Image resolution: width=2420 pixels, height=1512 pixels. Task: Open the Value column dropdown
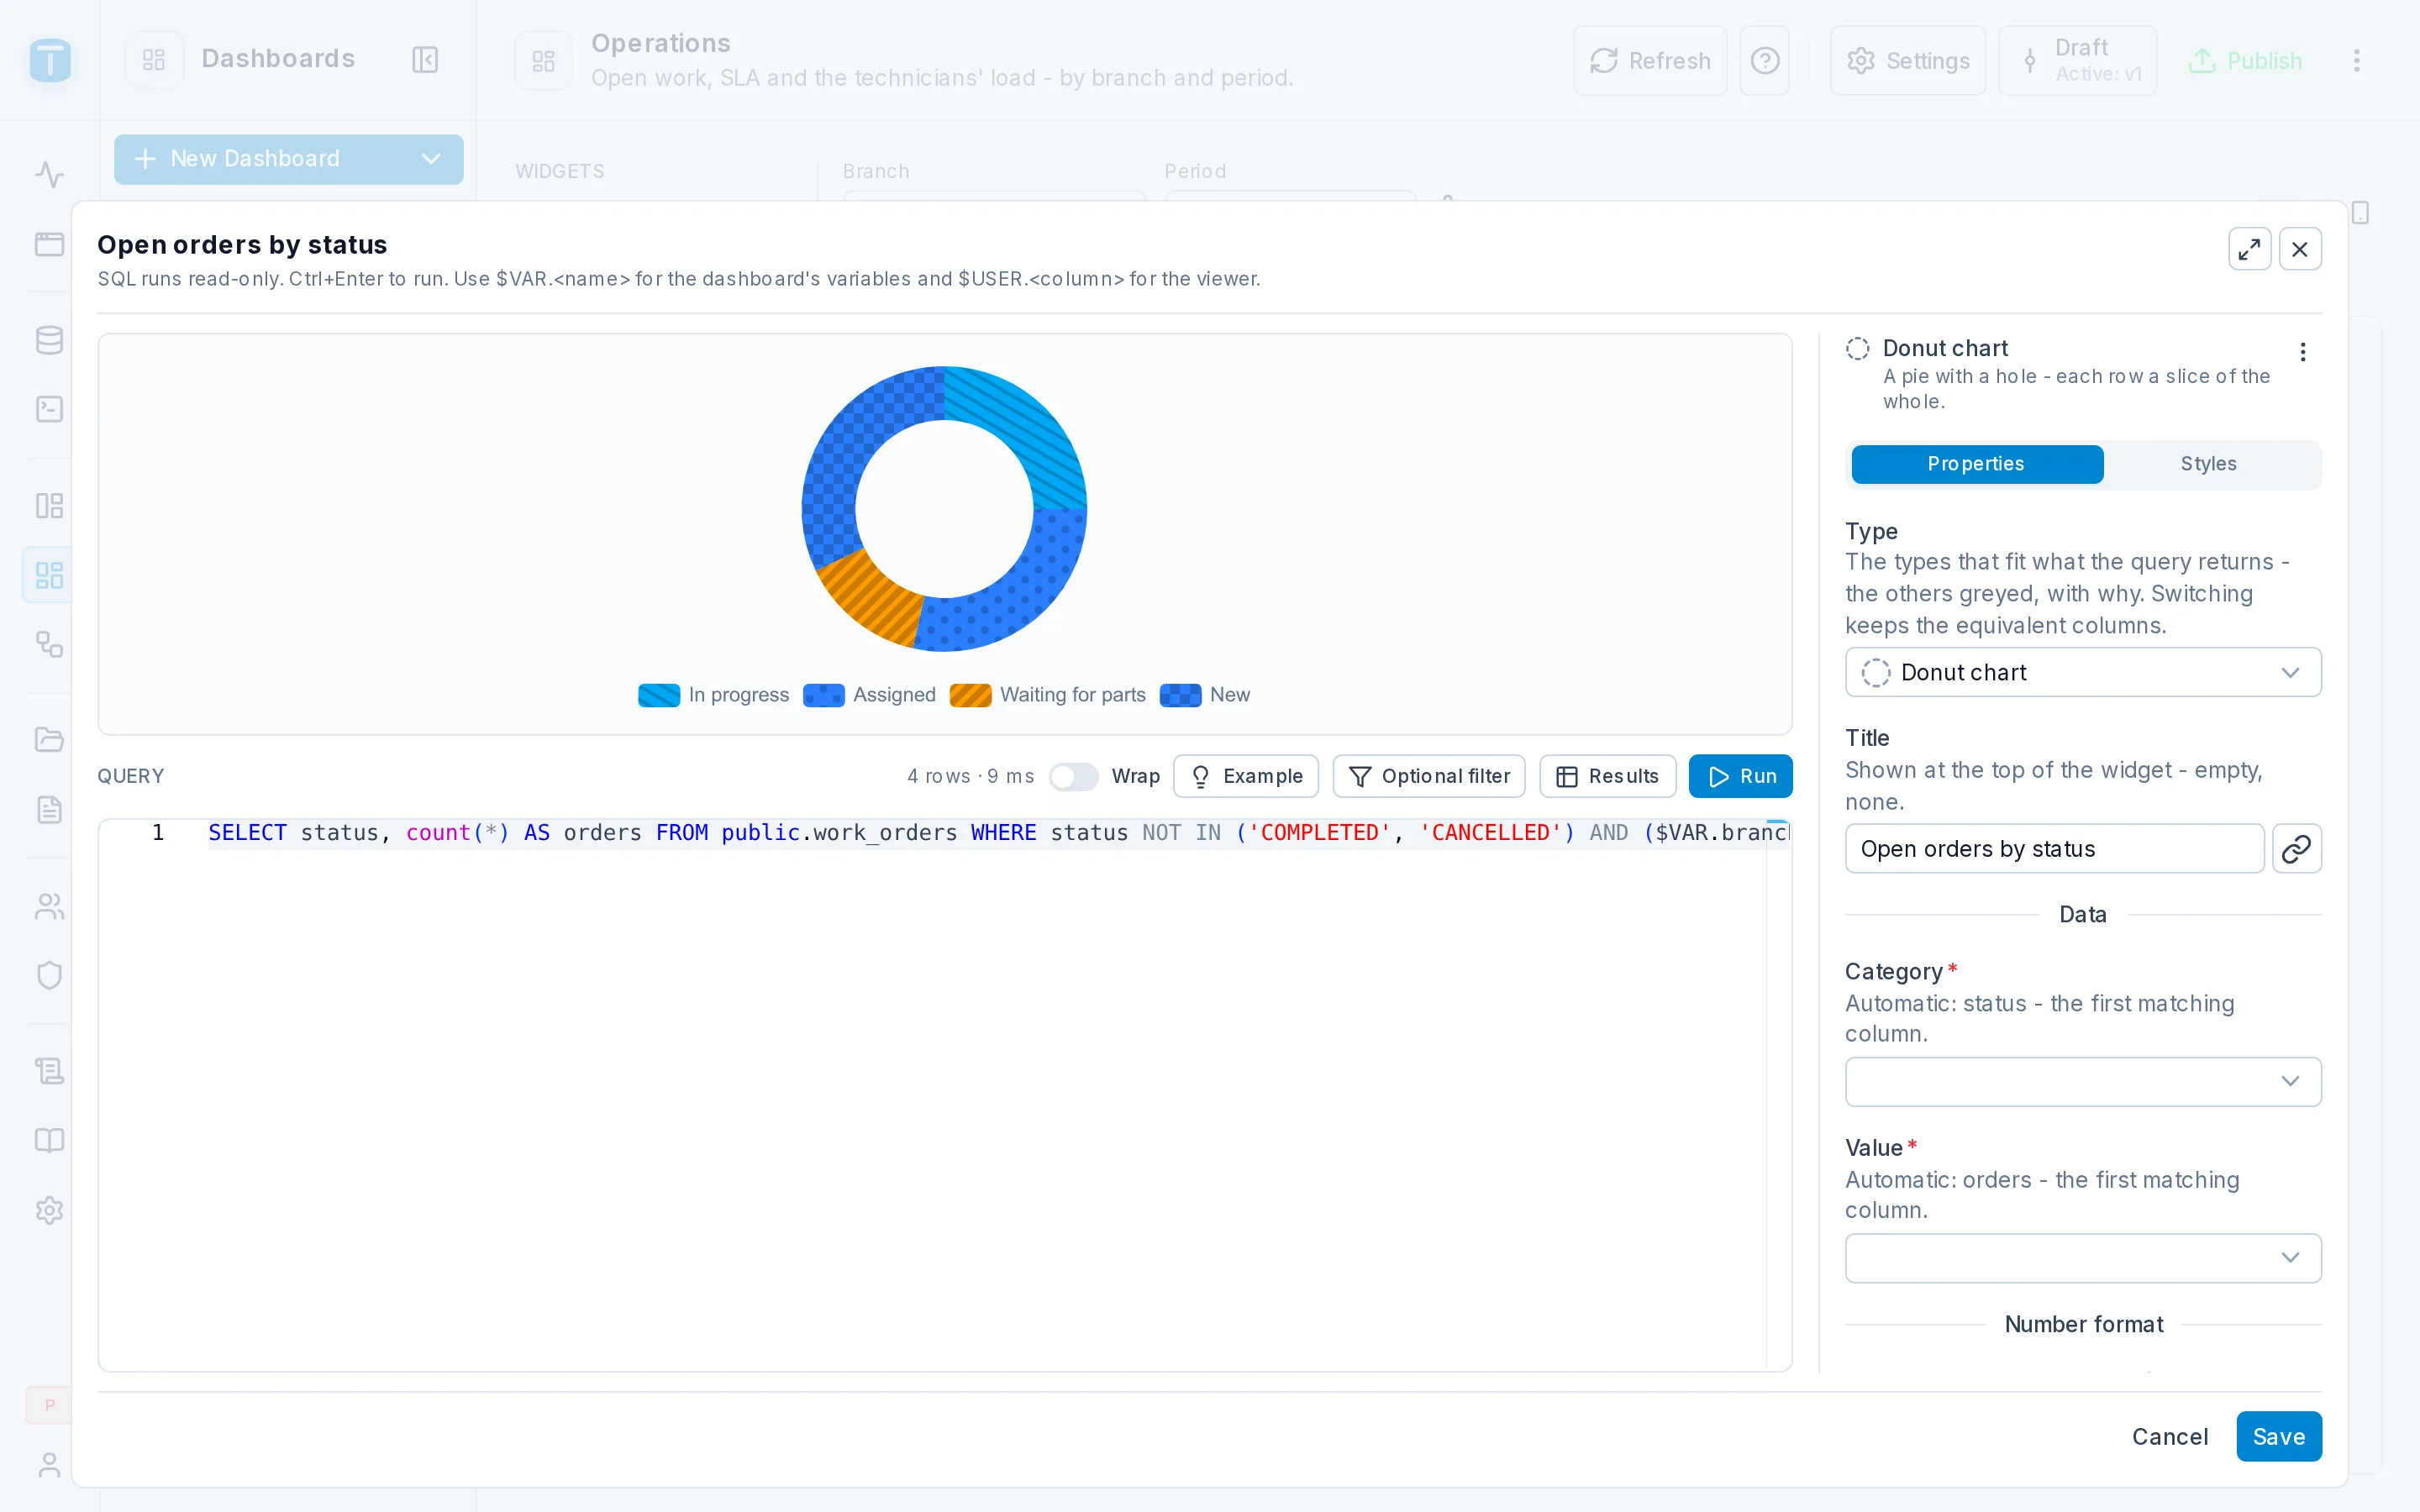2082,1258
